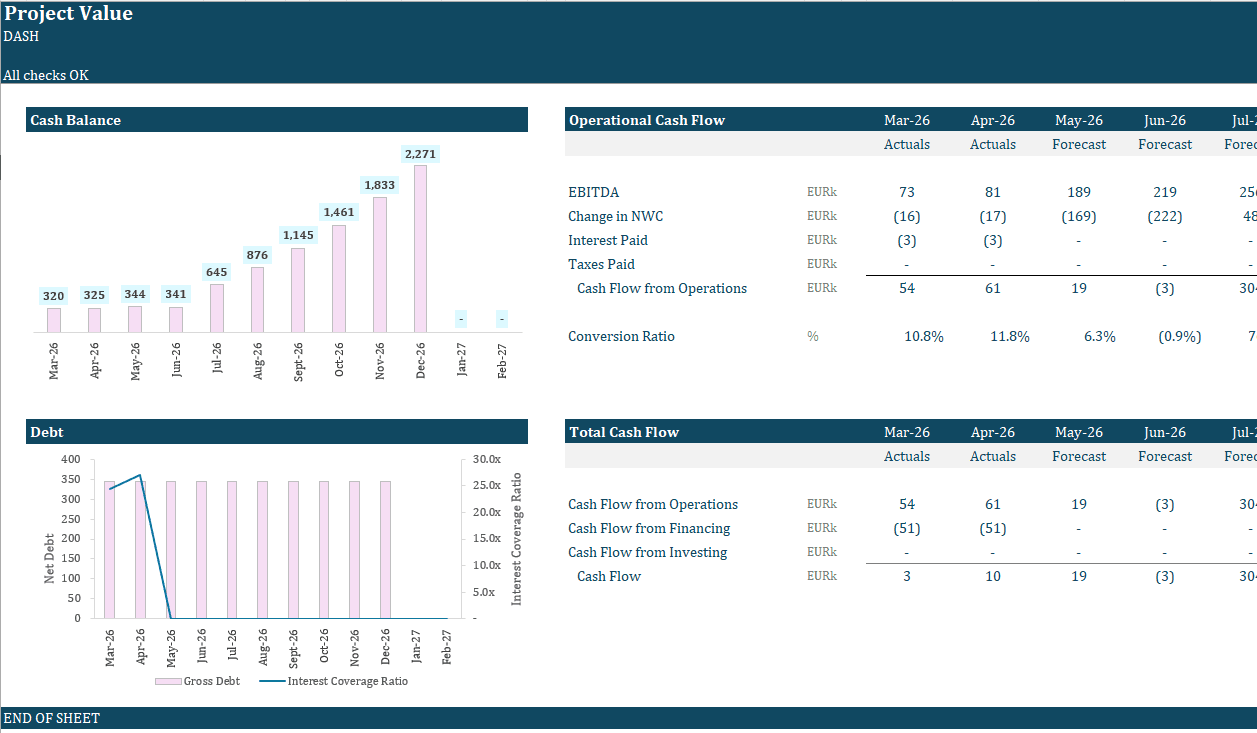The height and width of the screenshot is (733, 1257).
Task: Click the END OF SHEET footer bar
Action: [51, 717]
